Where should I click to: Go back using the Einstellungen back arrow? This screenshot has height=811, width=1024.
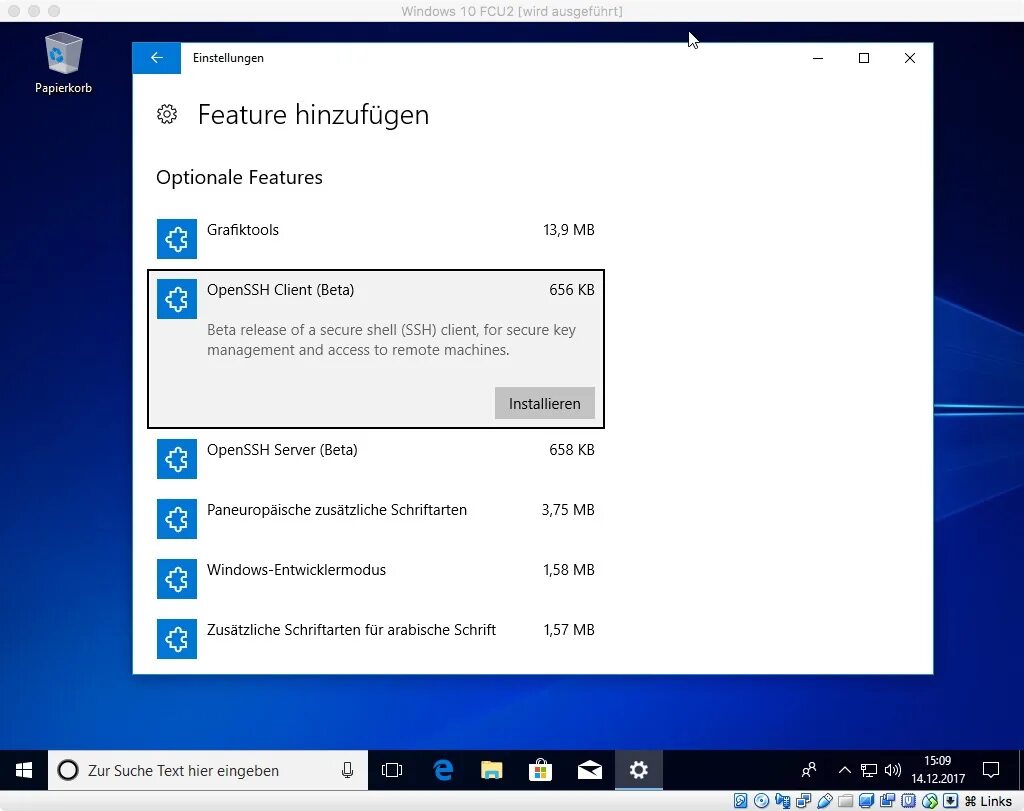pyautogui.click(x=157, y=58)
